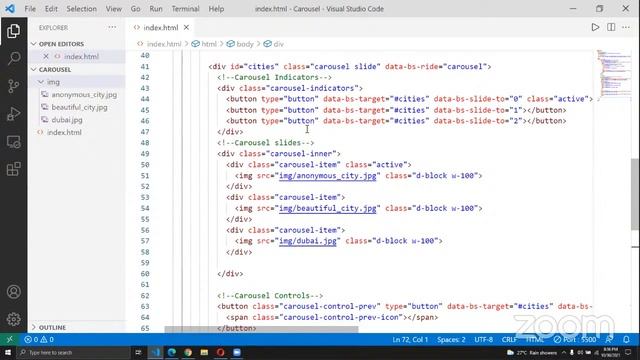
Task: Click the Windows taskbar search box
Action: tap(73, 352)
